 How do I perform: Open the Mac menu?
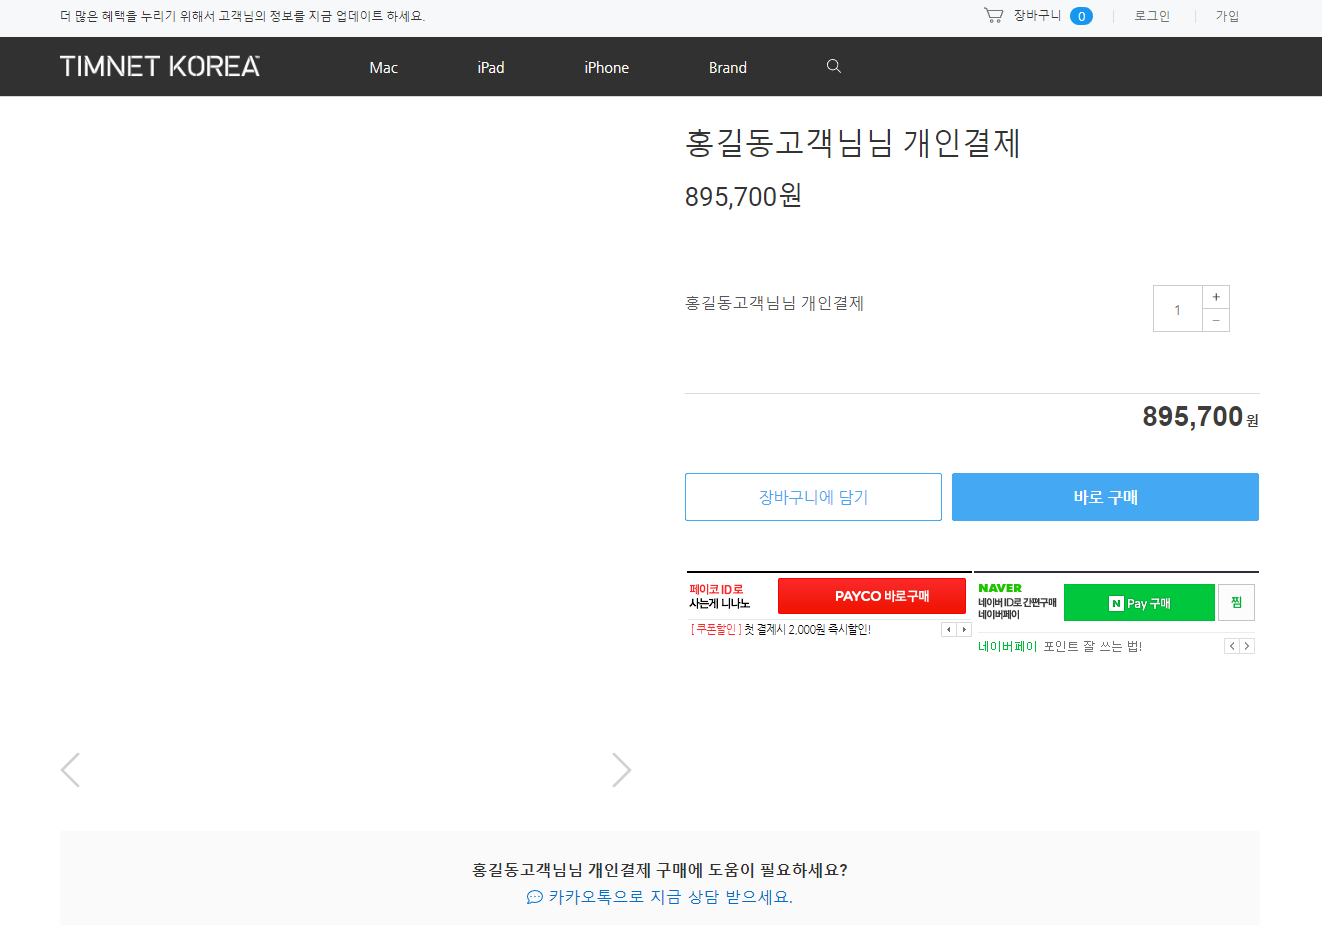point(383,68)
